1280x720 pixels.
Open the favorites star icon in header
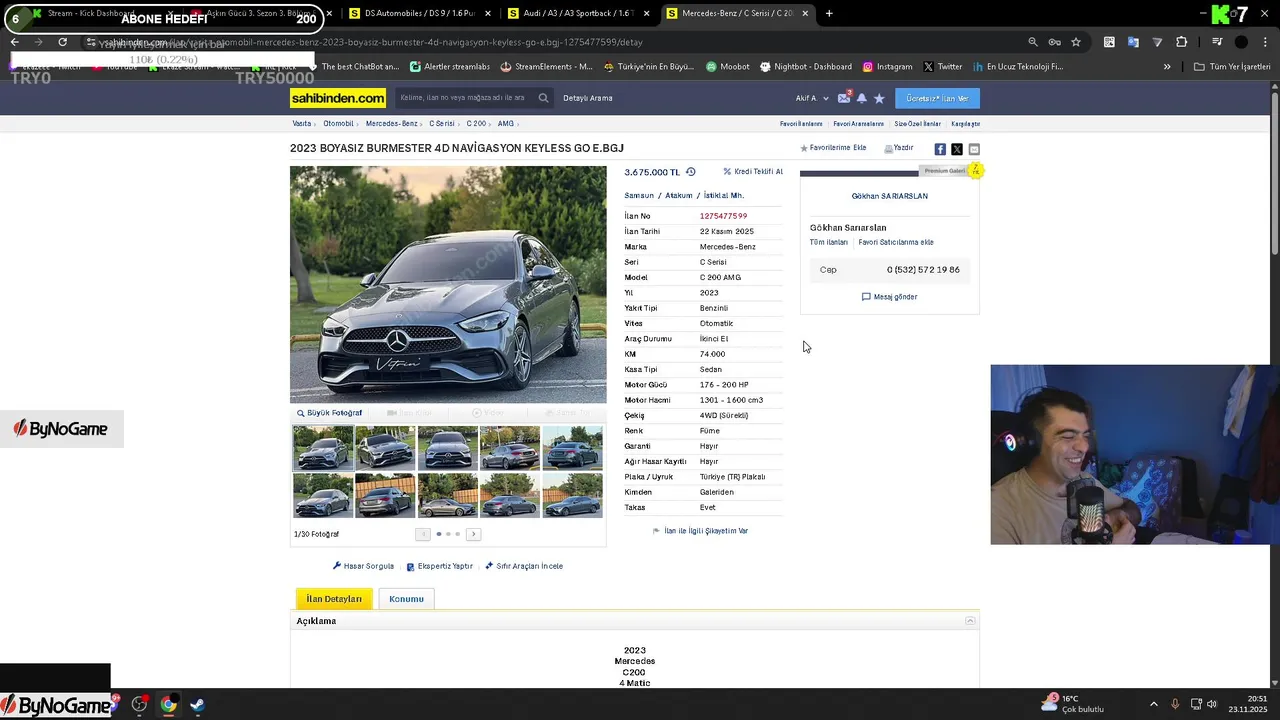[879, 98]
